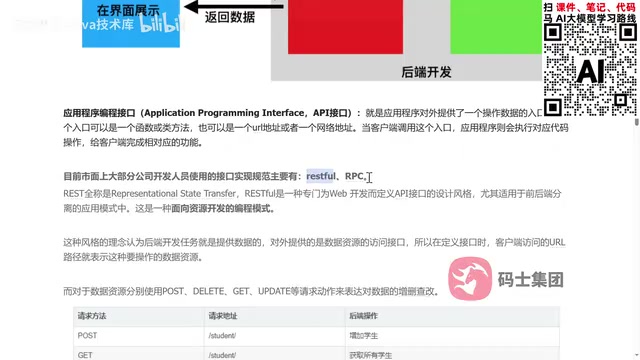Click the bold heading "应用程序编程接口"
The width and height of the screenshot is (640, 360).
99,113
